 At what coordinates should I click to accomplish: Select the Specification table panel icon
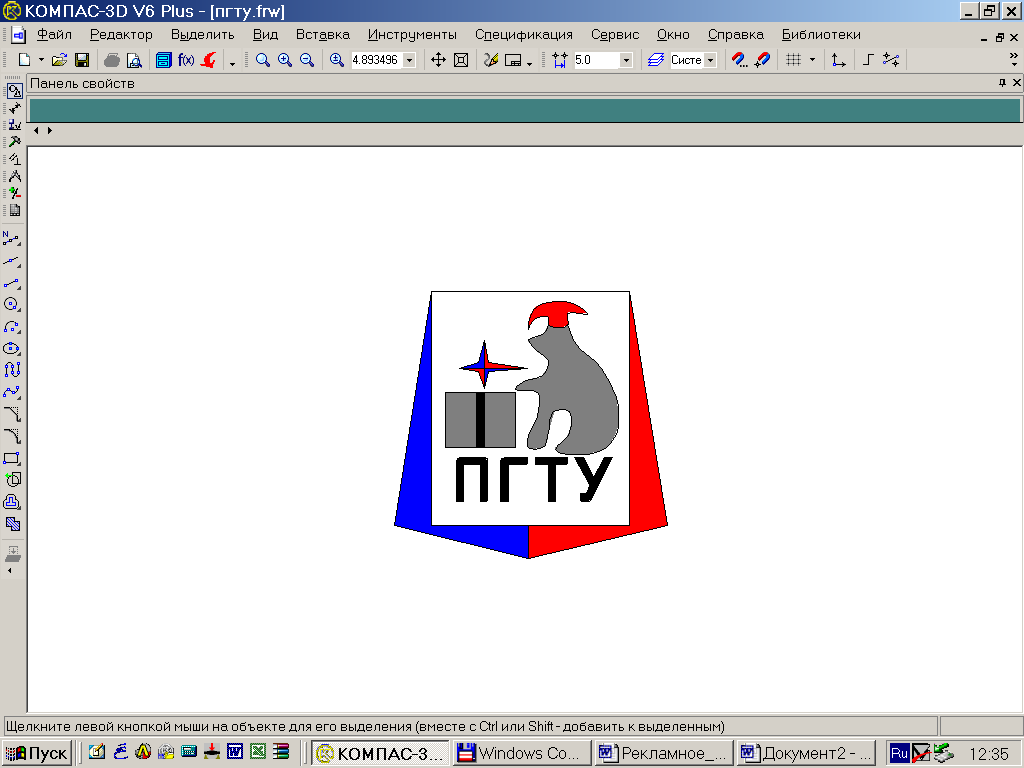[x=14, y=210]
